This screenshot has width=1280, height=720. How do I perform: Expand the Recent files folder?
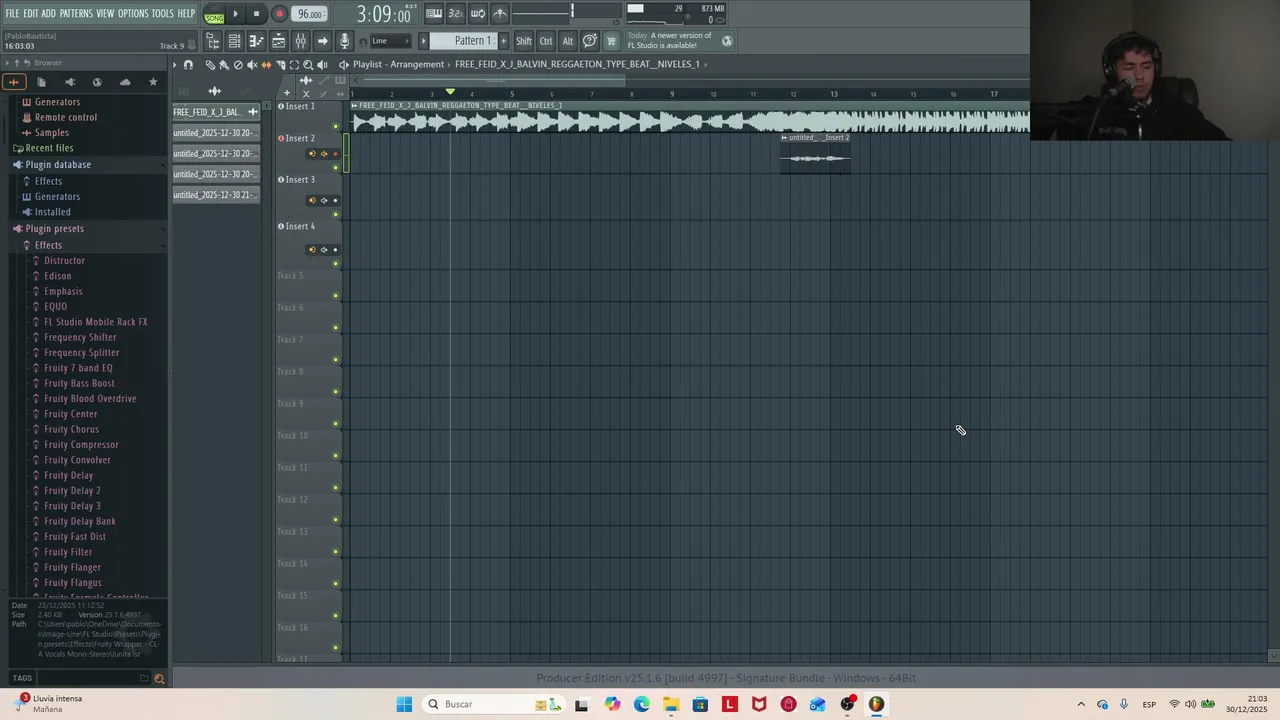49,148
